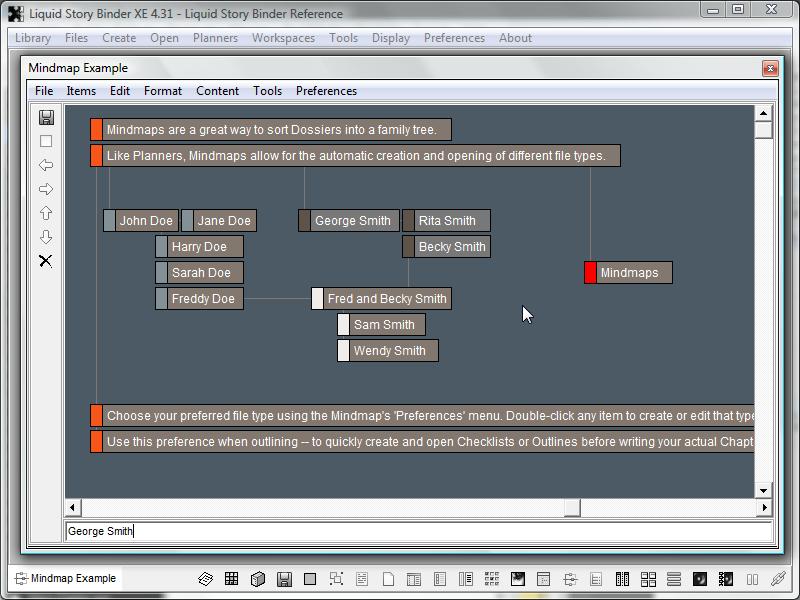Click the right arrow icon in the sidebar
This screenshot has width=800, height=600.
click(x=46, y=189)
